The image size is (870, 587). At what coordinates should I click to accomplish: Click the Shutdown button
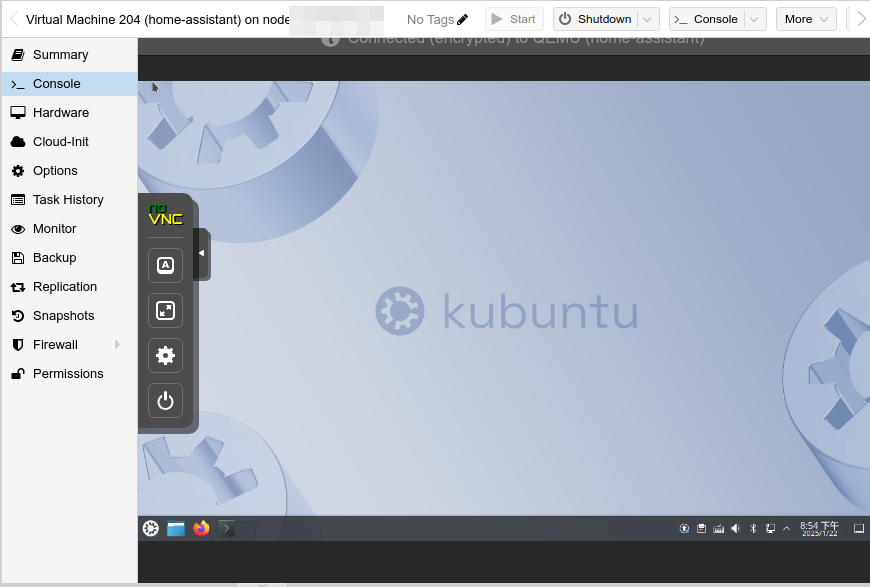pos(596,19)
